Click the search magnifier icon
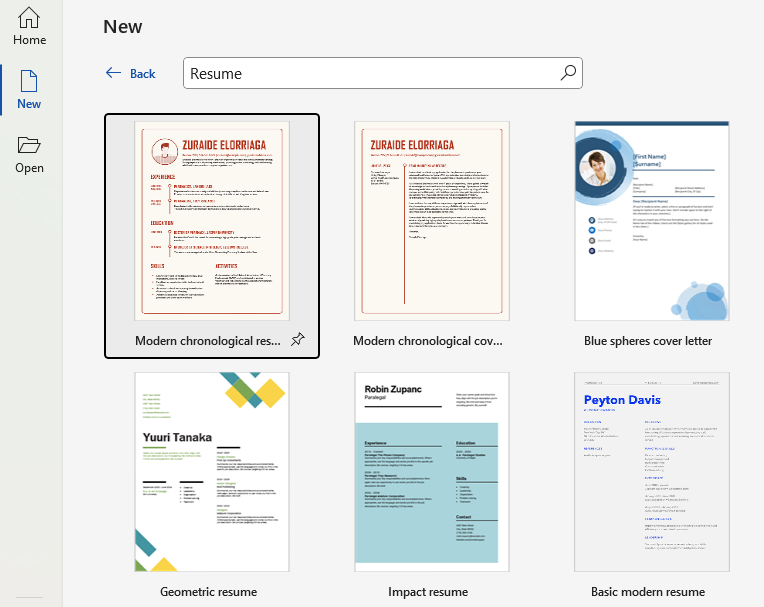This screenshot has width=764, height=607. point(568,73)
